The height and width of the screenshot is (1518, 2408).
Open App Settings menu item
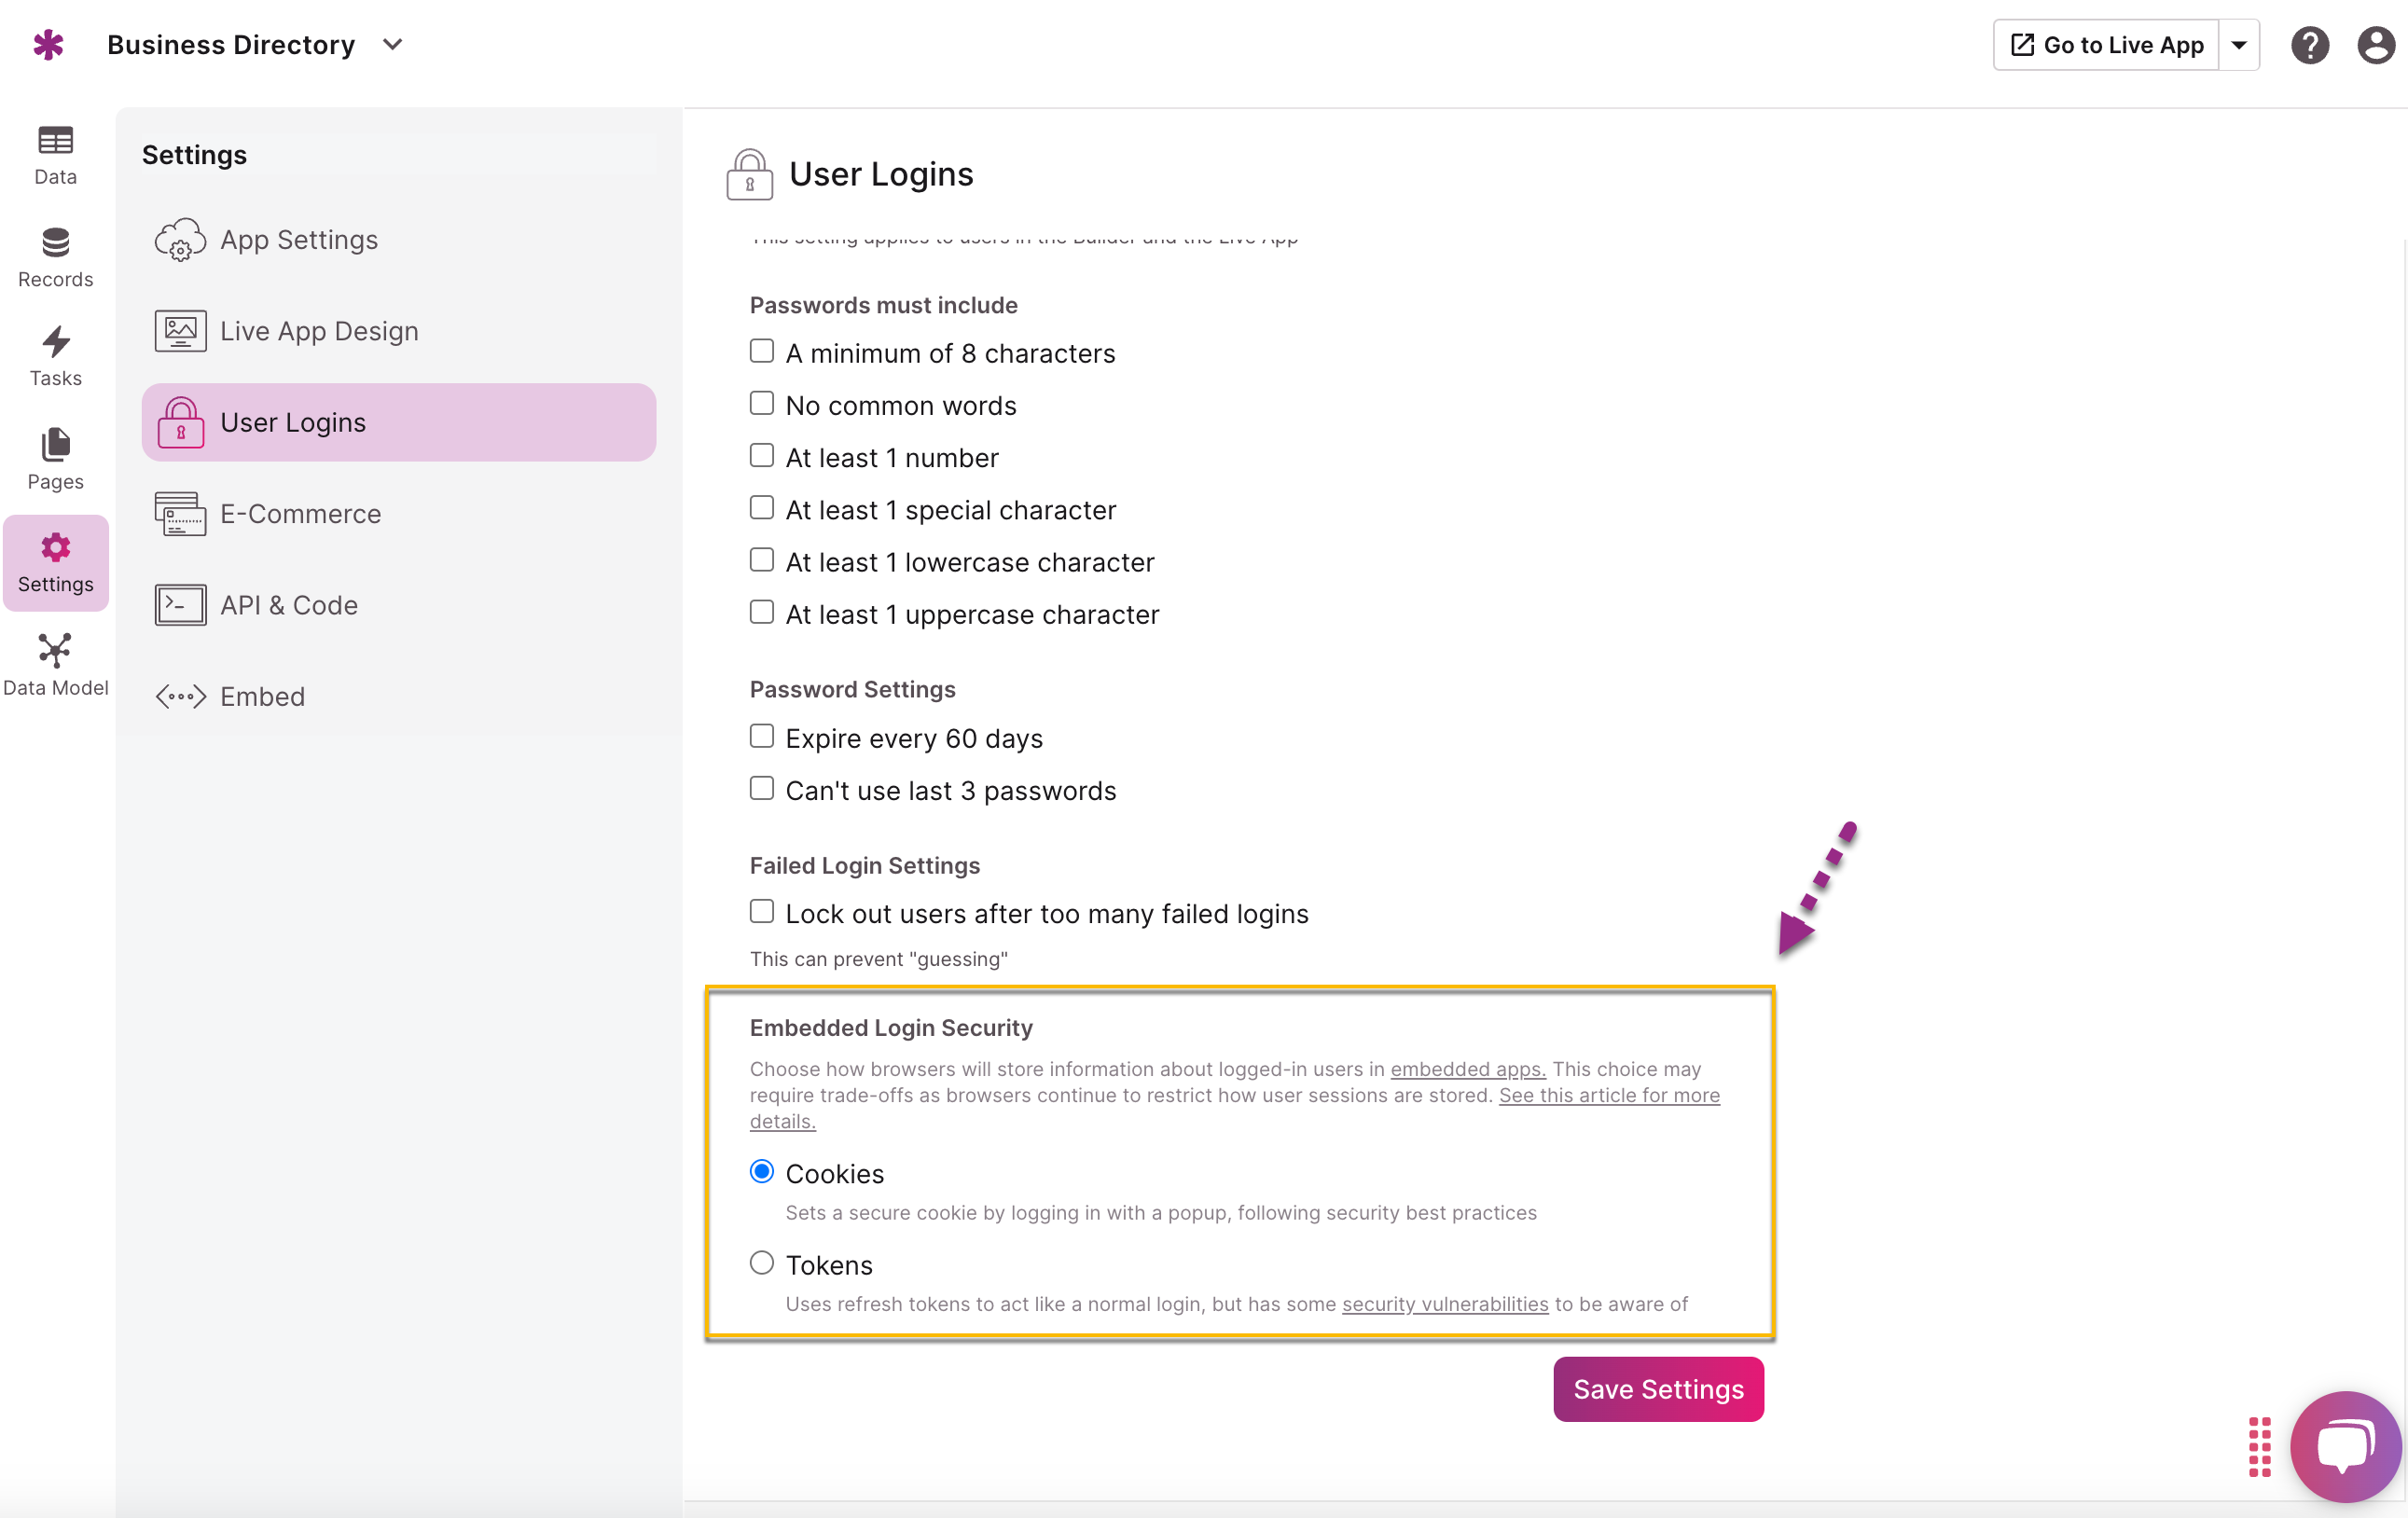click(298, 240)
